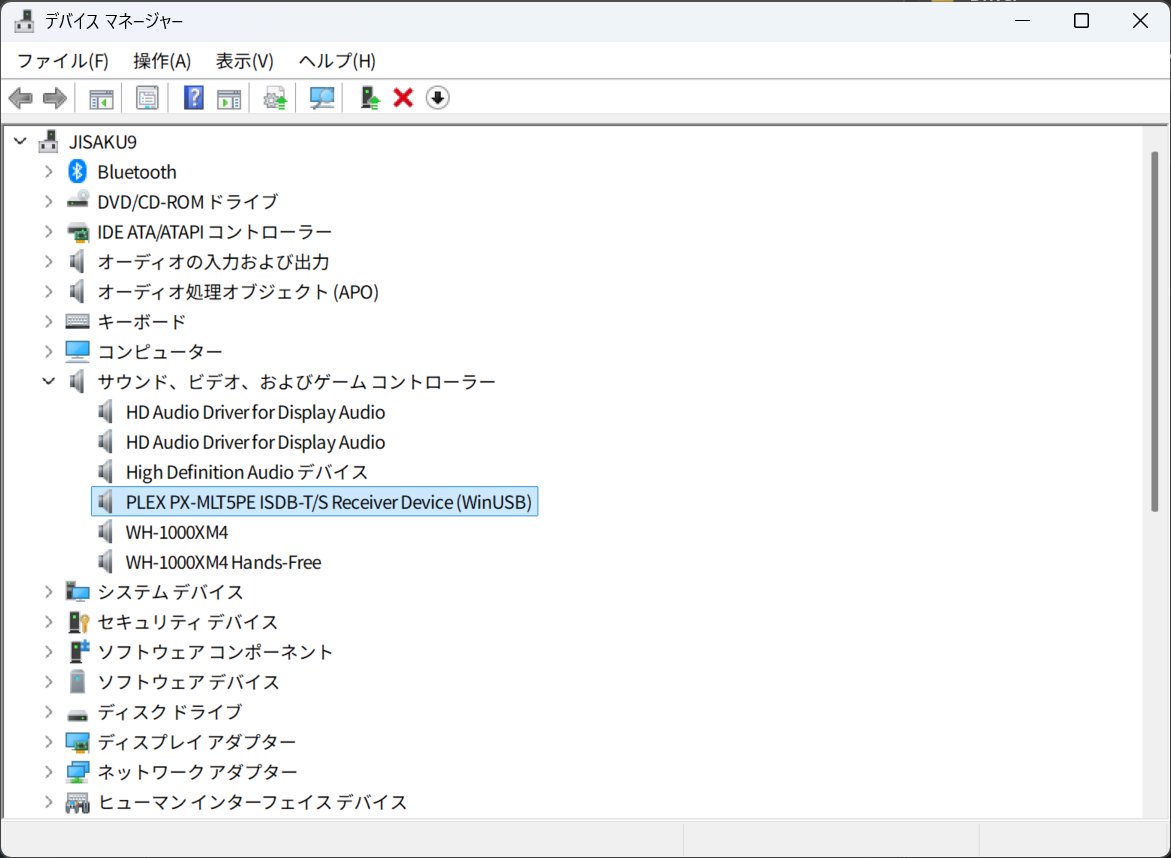Screen dimensions: 1171x858
Task: Expand IDE ATA/ATAPI コントローラー category
Action: tap(49, 231)
